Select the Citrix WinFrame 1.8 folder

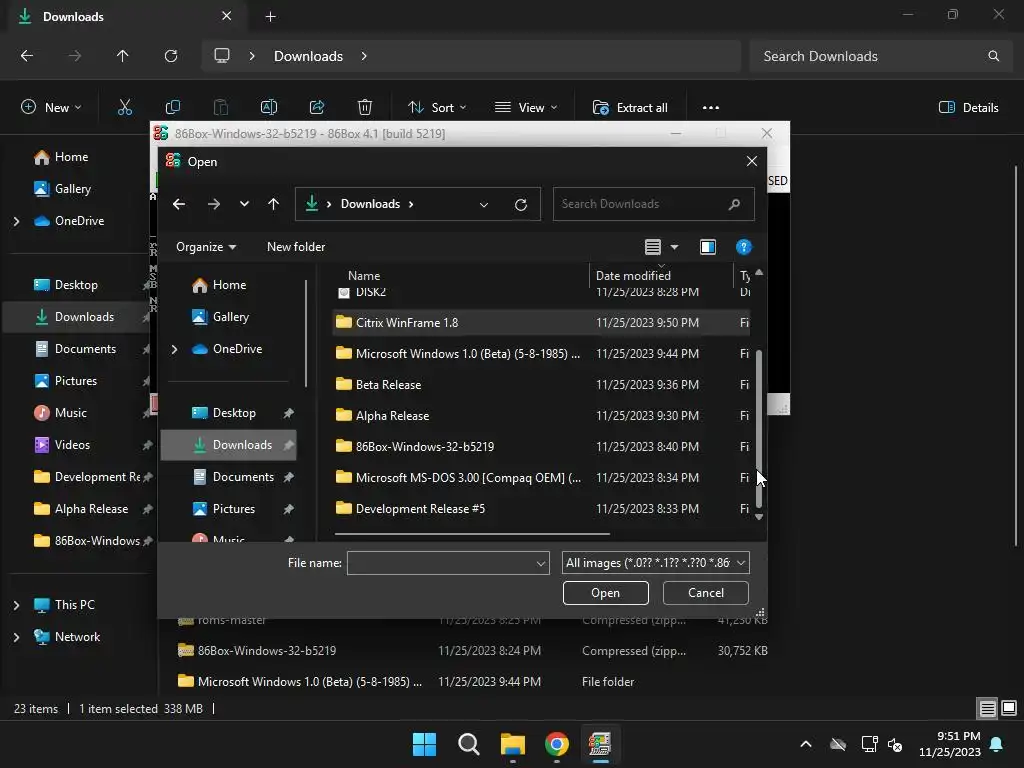[x=541, y=323]
